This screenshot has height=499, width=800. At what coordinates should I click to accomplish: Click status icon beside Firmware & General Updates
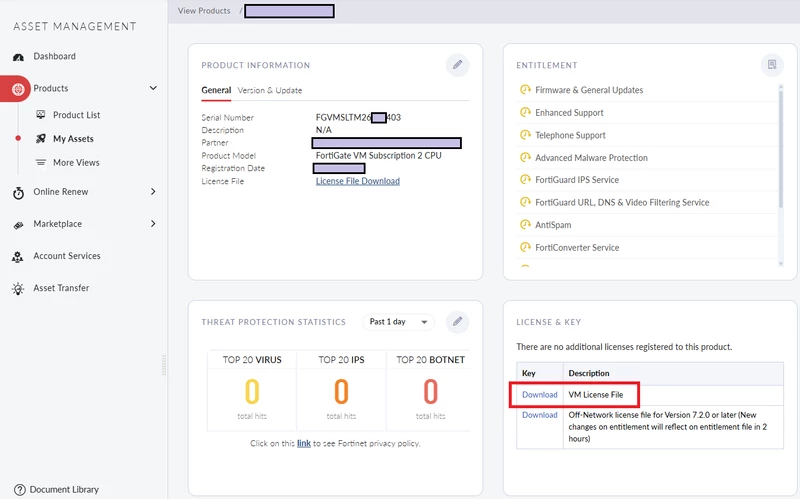pos(525,90)
